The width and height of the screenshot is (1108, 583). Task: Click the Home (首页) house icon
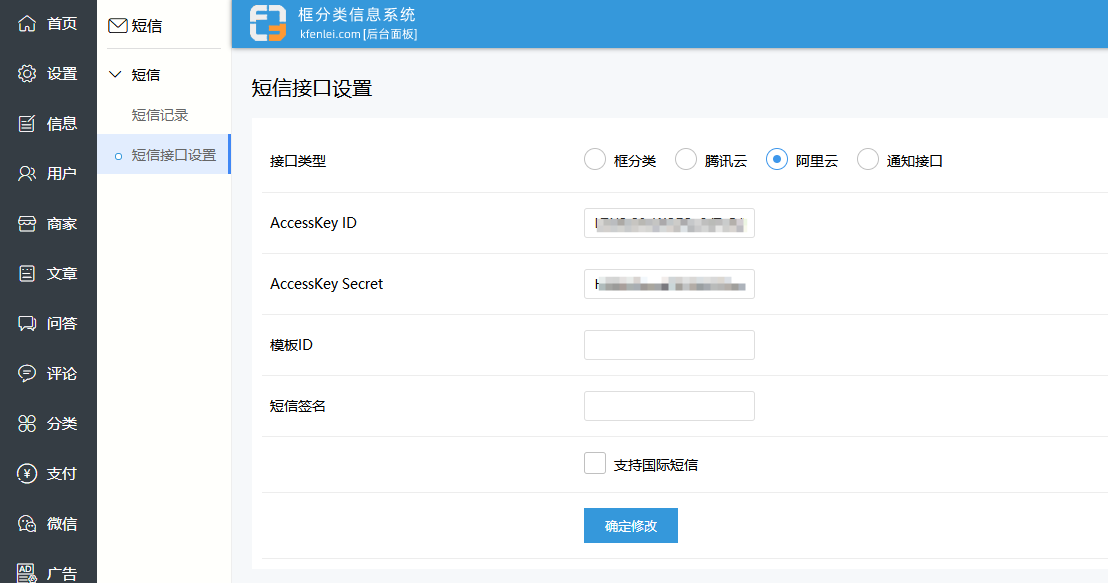click(x=27, y=23)
